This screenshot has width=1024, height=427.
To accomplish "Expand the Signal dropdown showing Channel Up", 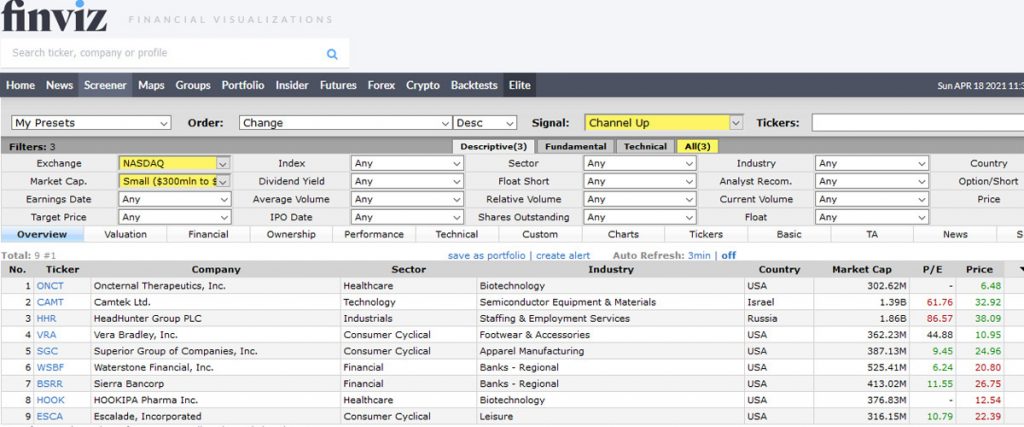I will click(664, 123).
